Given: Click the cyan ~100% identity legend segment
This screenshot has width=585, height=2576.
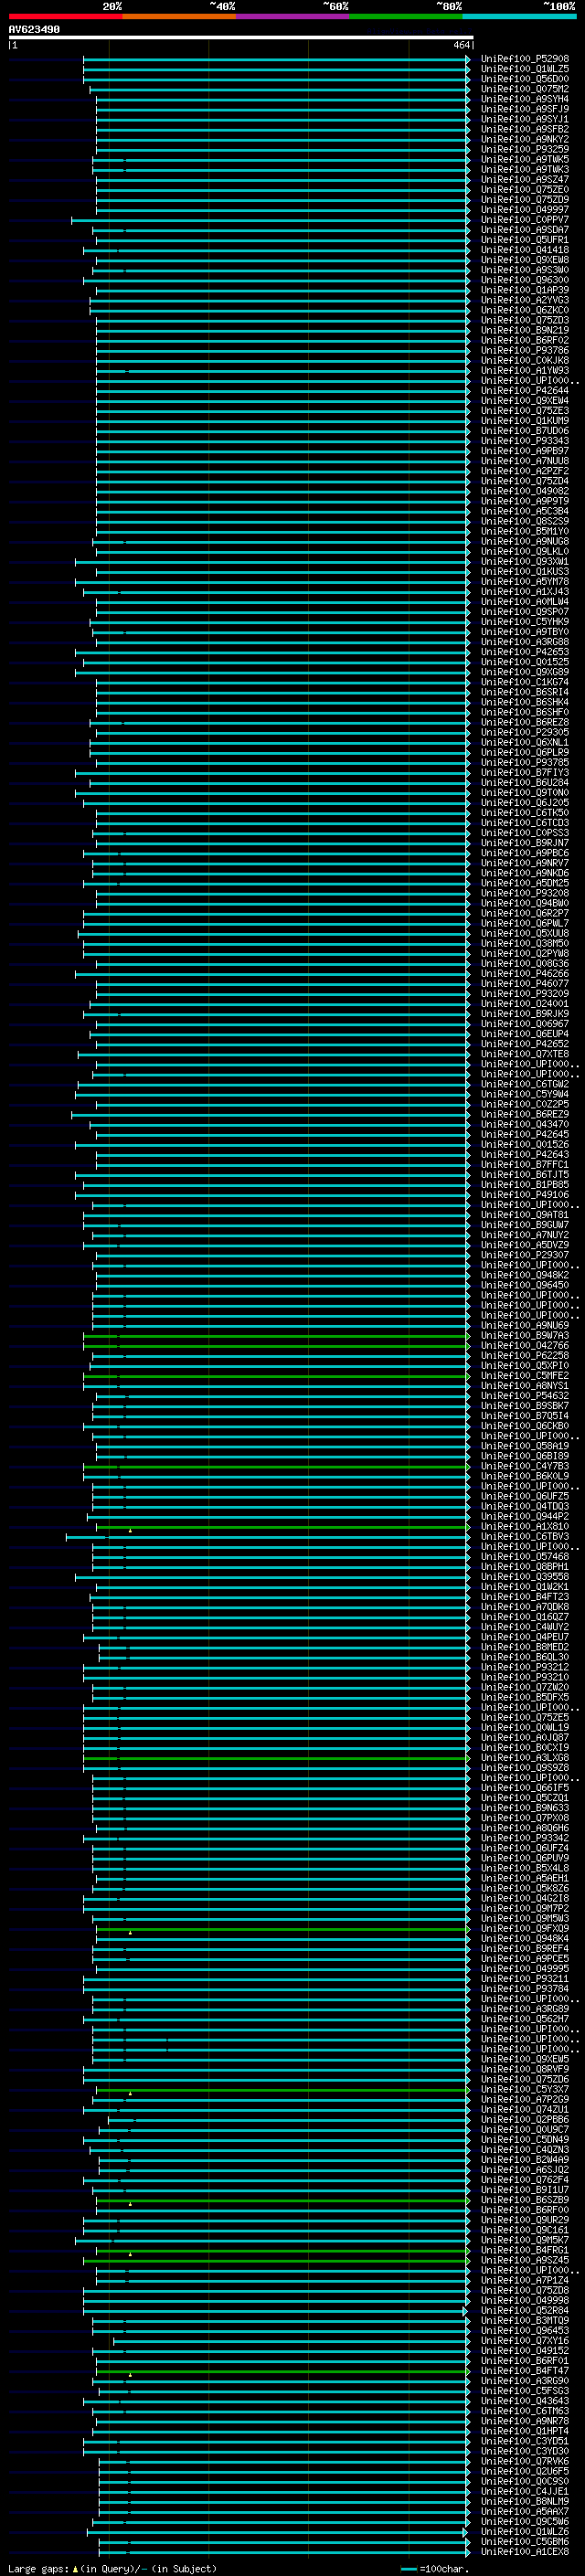Looking at the screenshot, I should point(519,16).
